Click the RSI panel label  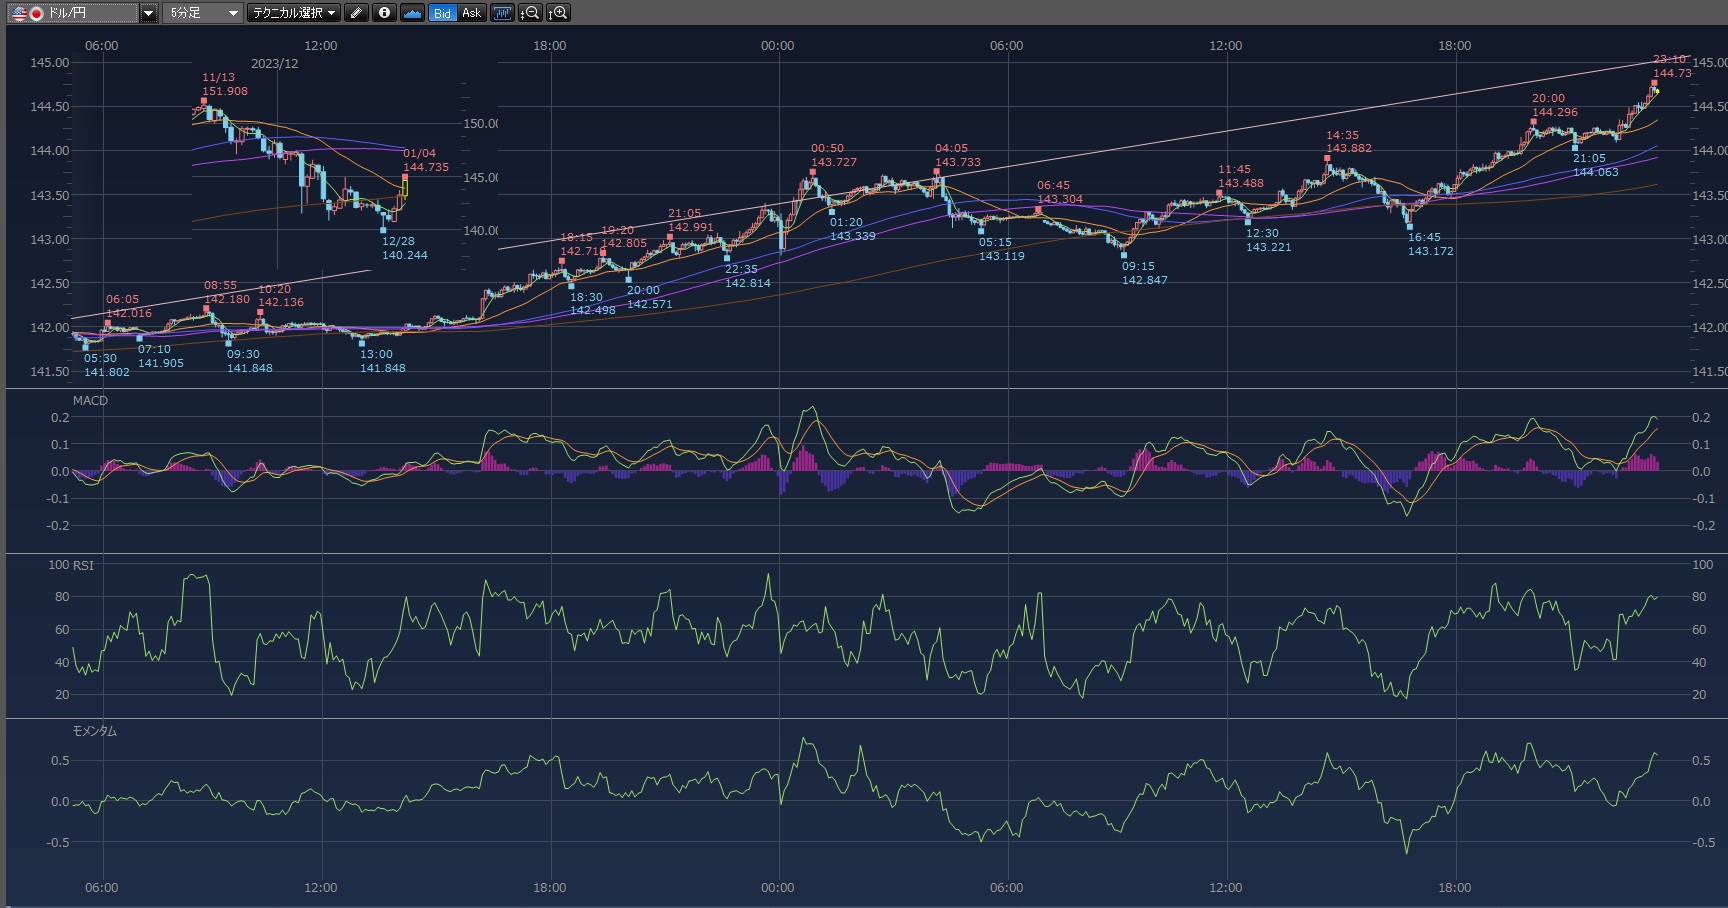click(83, 565)
